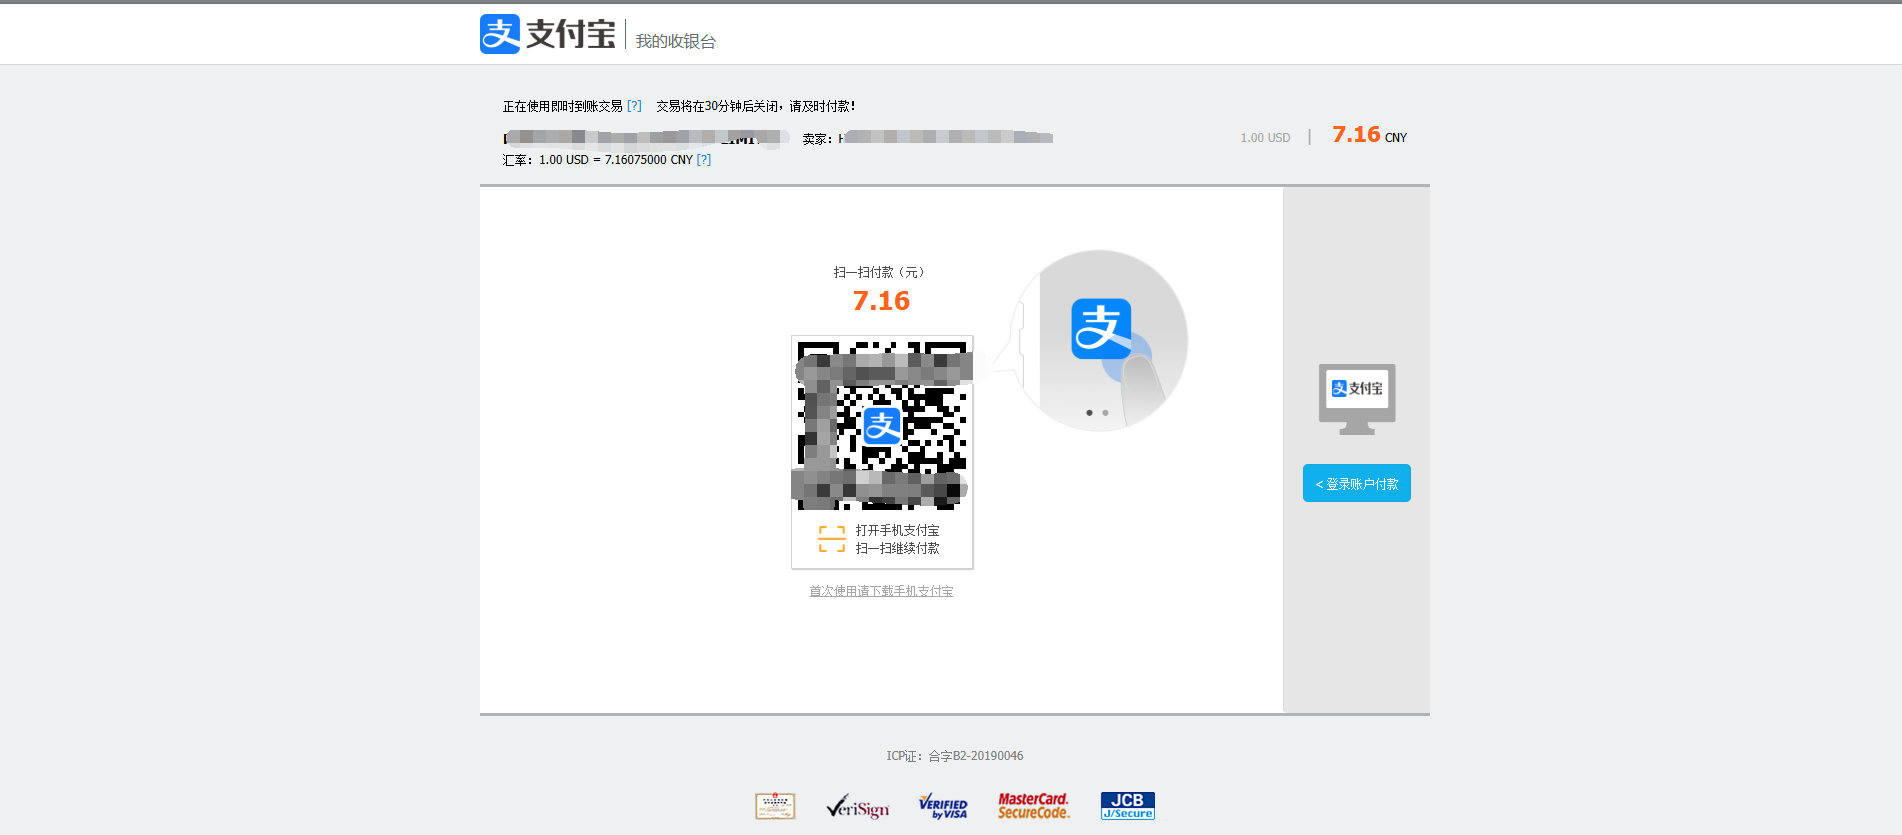The height and width of the screenshot is (835, 1902).
Task: Click the 扫一扫付款 label above amount
Action: pos(879,272)
